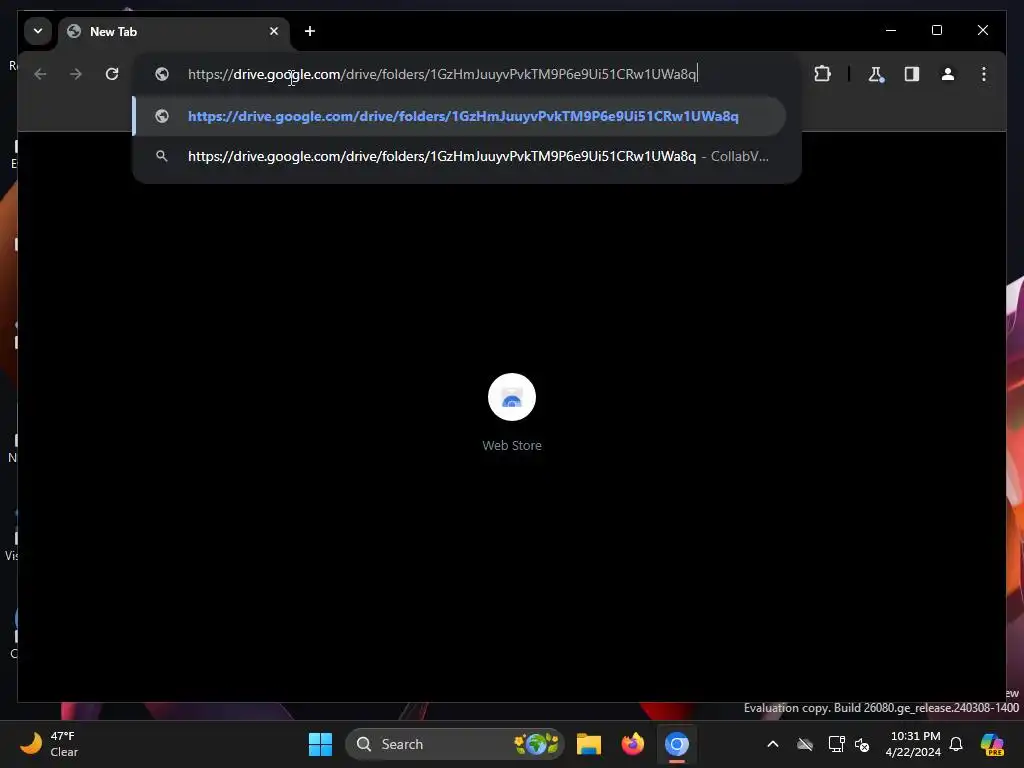
Task: Go forward with the forward arrow
Action: pyautogui.click(x=76, y=74)
